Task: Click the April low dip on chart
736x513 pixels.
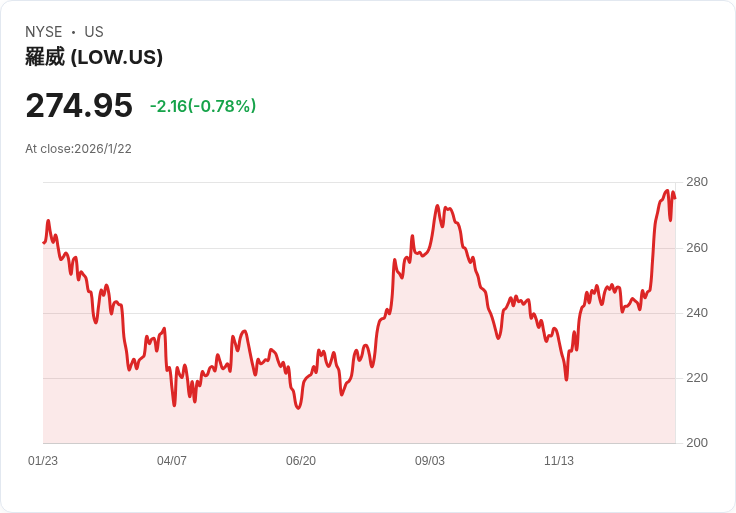Action: pyautogui.click(x=175, y=405)
